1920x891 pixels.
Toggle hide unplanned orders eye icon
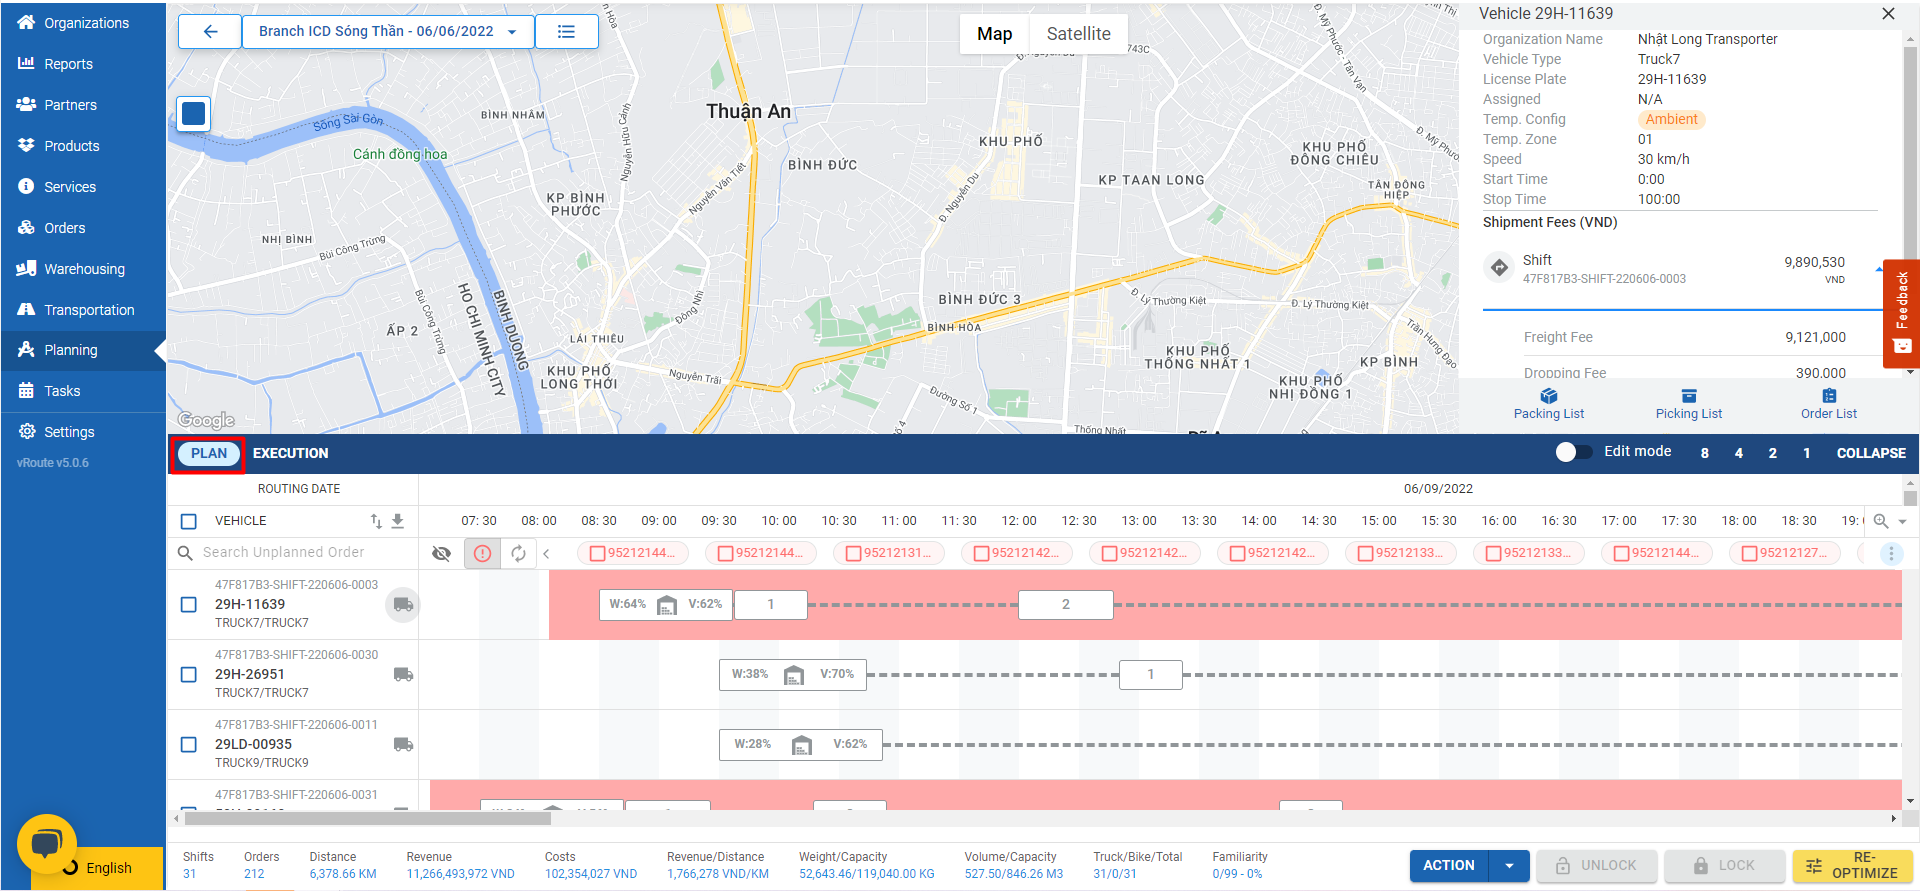point(441,553)
